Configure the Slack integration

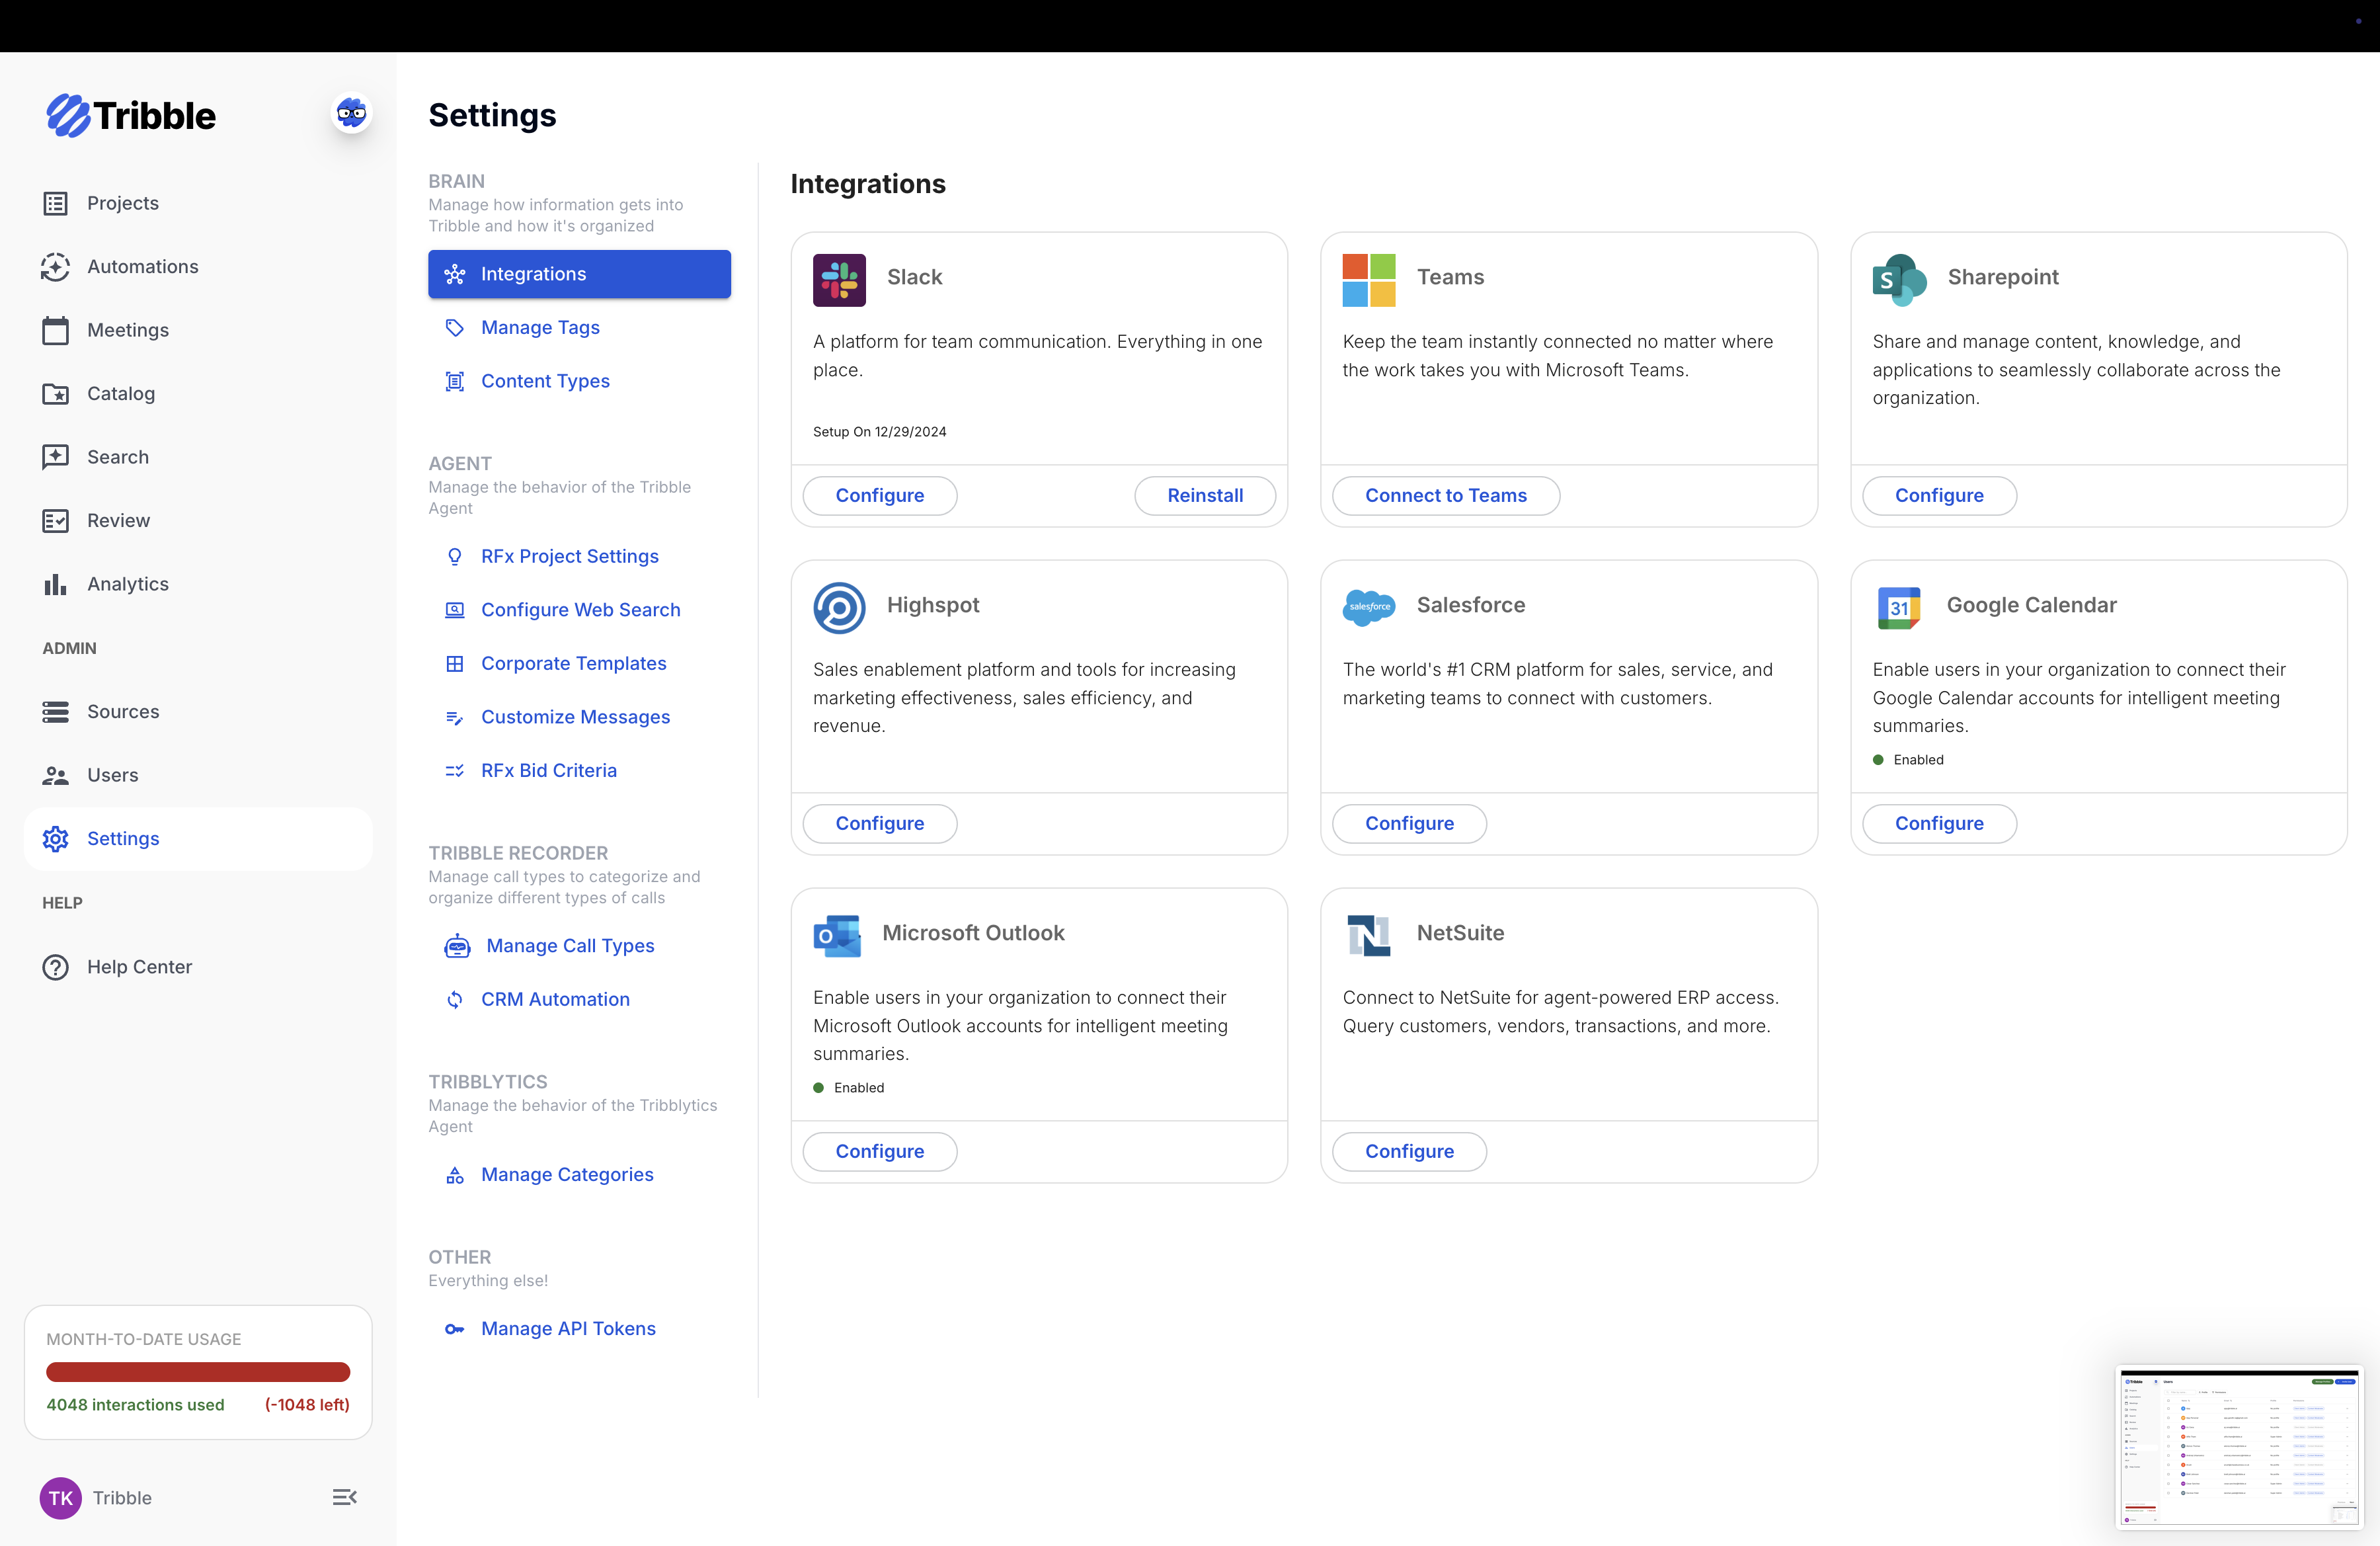pyautogui.click(x=880, y=496)
